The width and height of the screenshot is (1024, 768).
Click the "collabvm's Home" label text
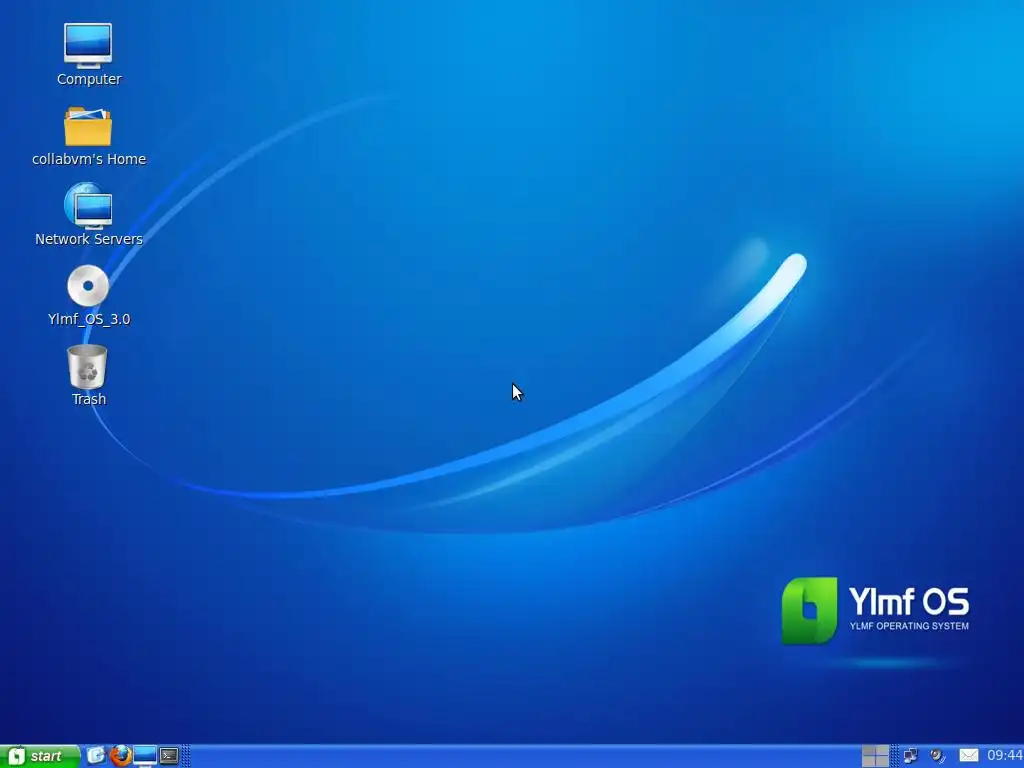[89, 159]
